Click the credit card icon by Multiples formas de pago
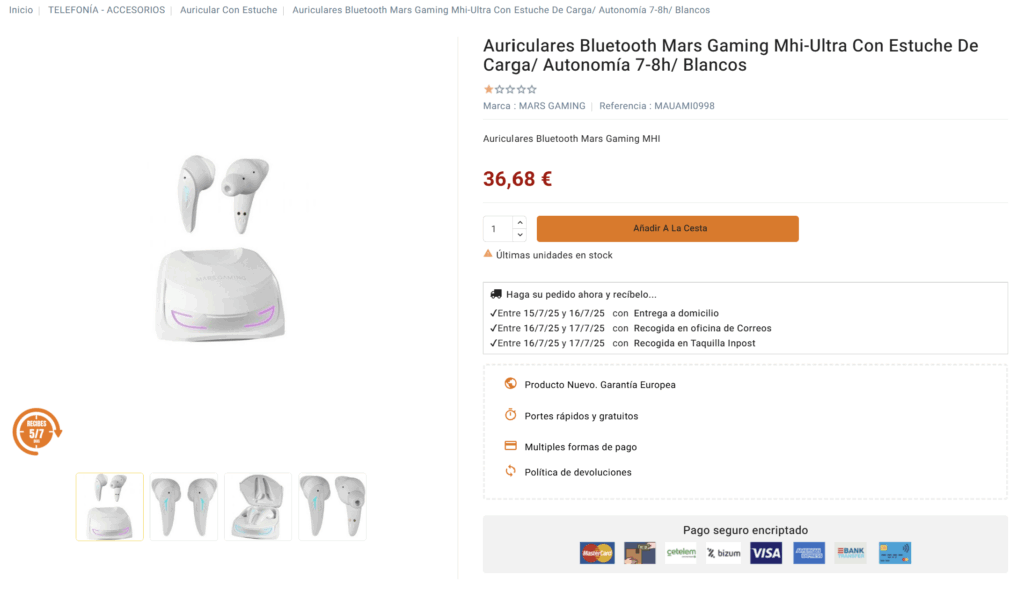This screenshot has width=1024, height=600. coord(510,446)
